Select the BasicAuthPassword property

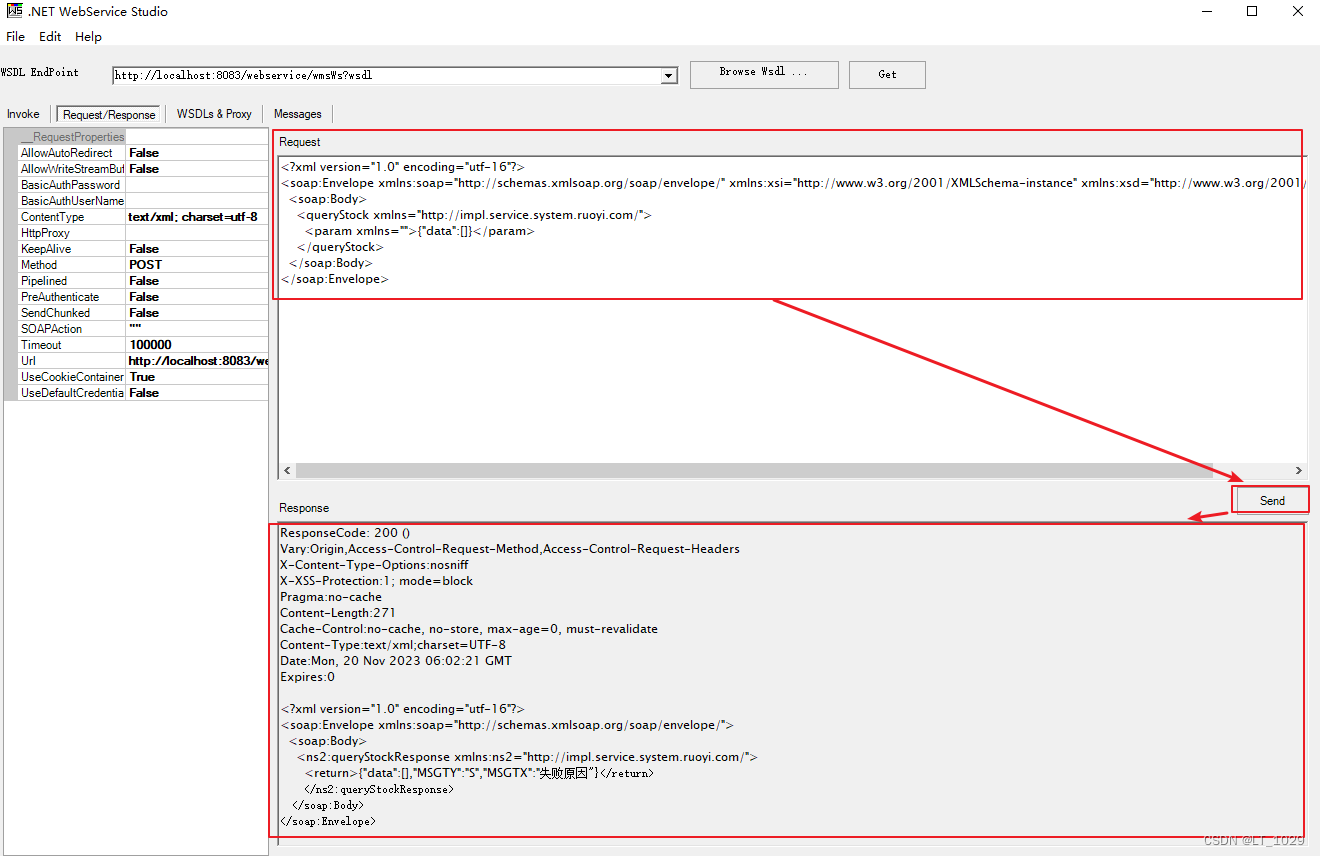click(x=71, y=185)
